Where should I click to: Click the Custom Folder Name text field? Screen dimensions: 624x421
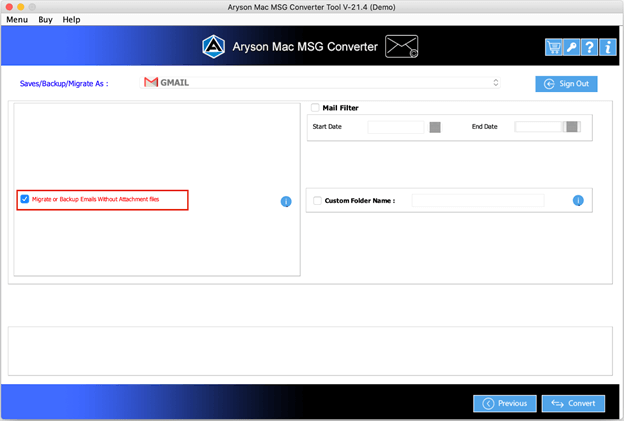(478, 201)
